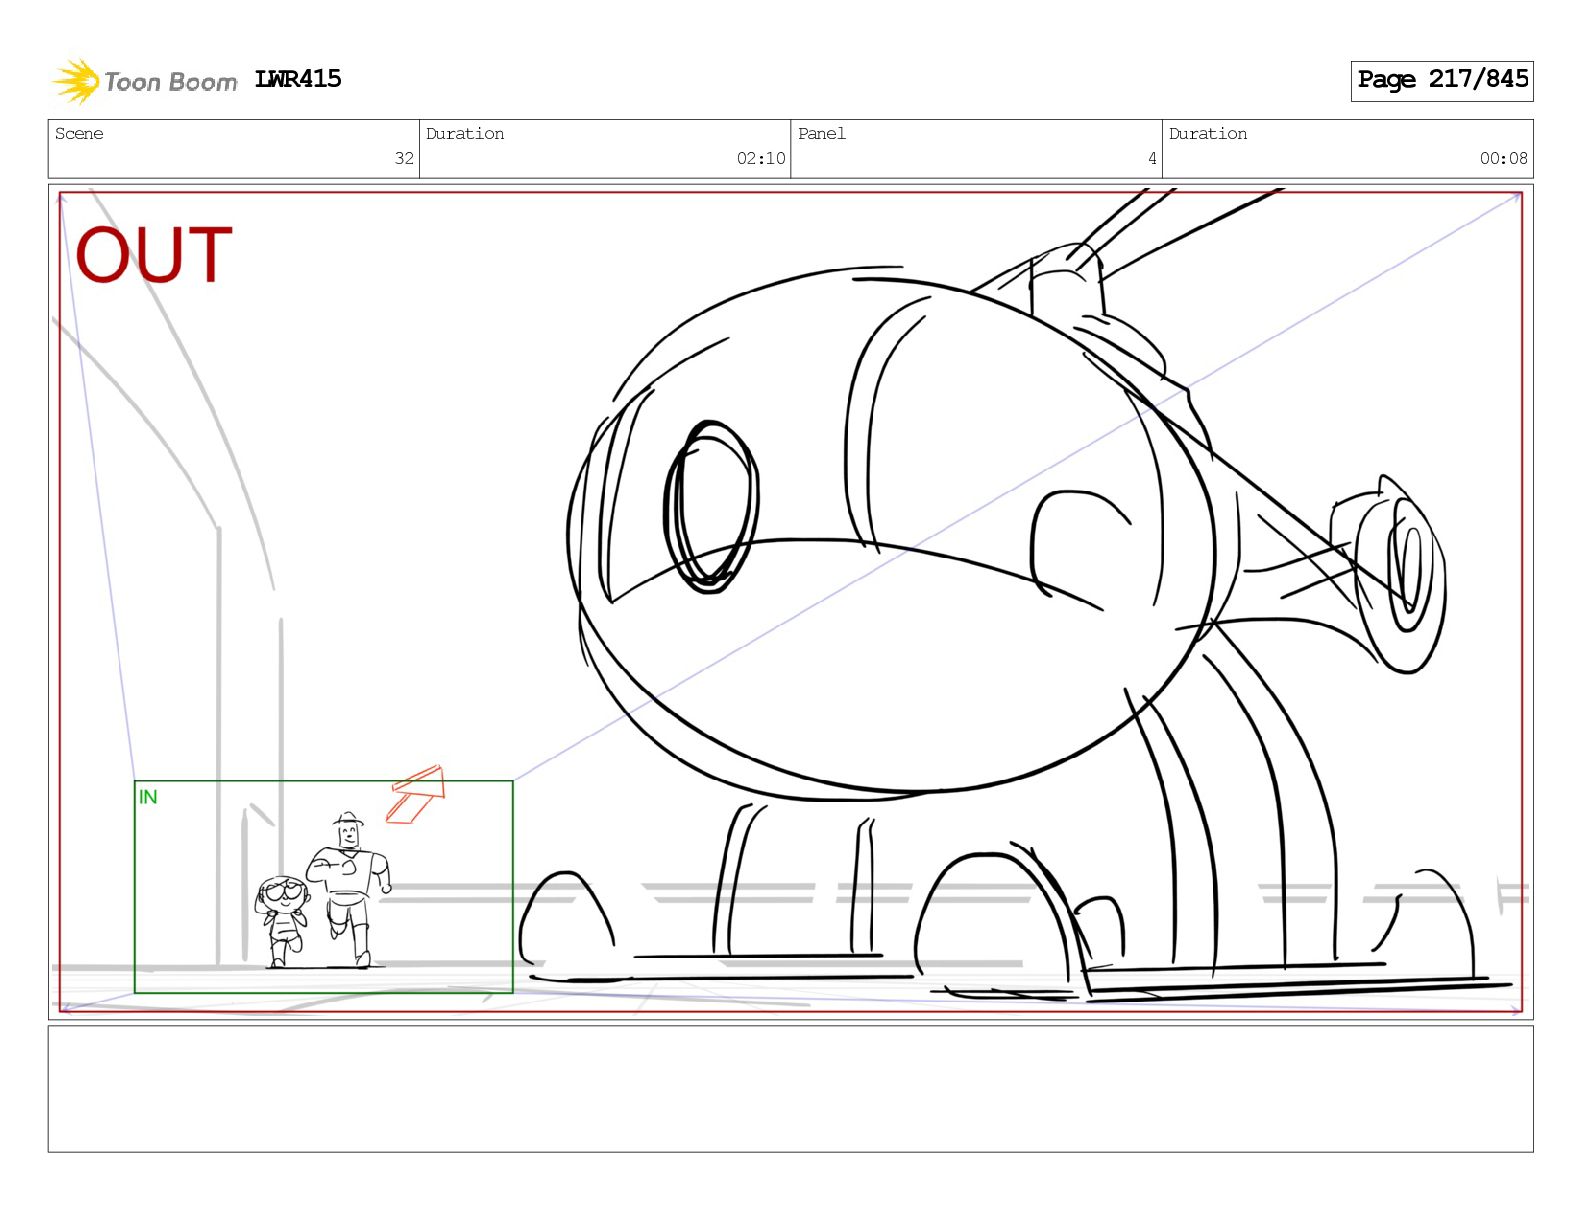Click the Toon Boom brand text
Viewport: 1584px width, 1224px height.
[x=171, y=82]
